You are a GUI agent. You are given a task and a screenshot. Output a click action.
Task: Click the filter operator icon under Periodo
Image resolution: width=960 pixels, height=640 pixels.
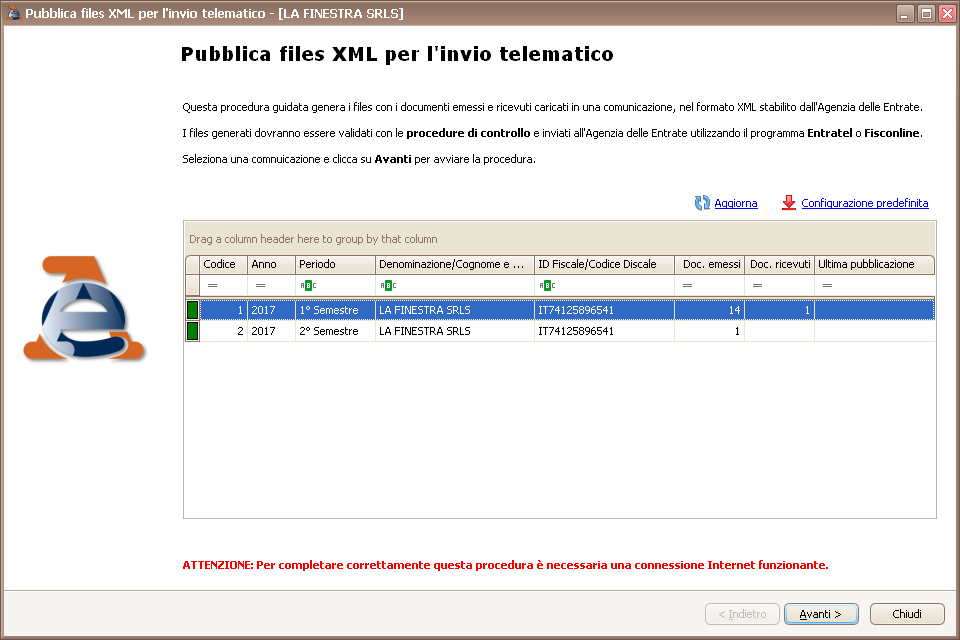click(x=306, y=286)
